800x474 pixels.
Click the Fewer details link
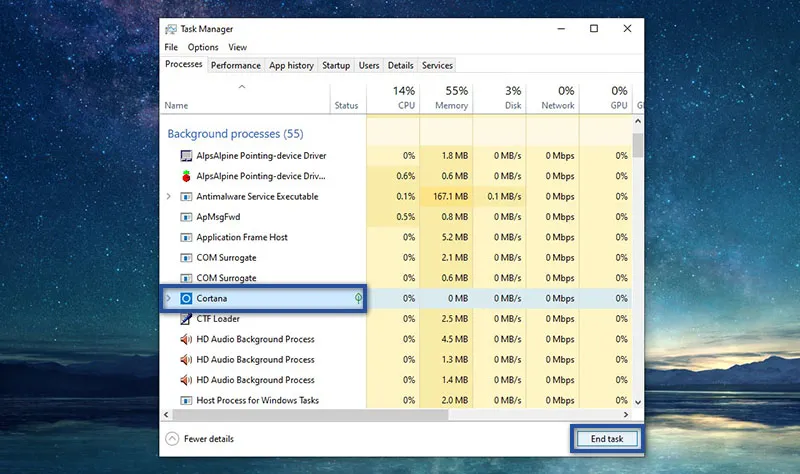pyautogui.click(x=209, y=439)
